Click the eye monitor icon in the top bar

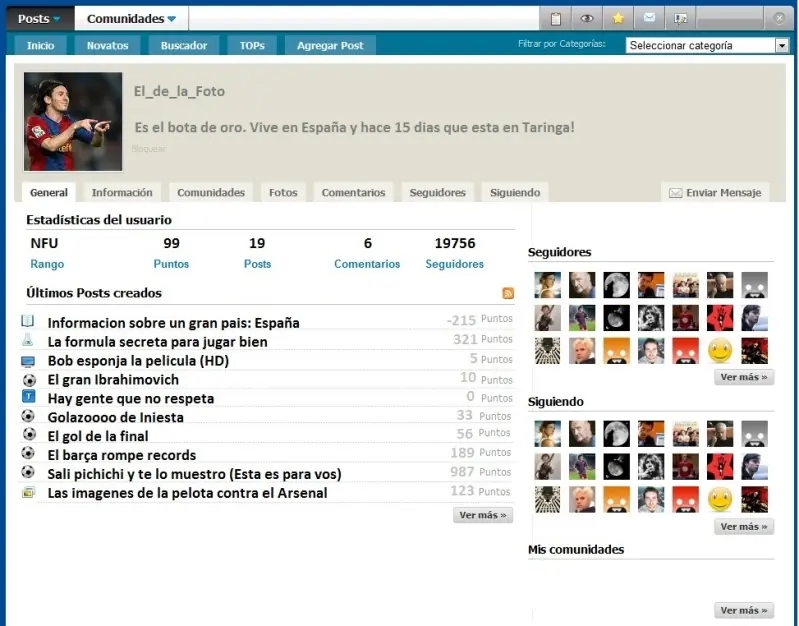point(587,19)
